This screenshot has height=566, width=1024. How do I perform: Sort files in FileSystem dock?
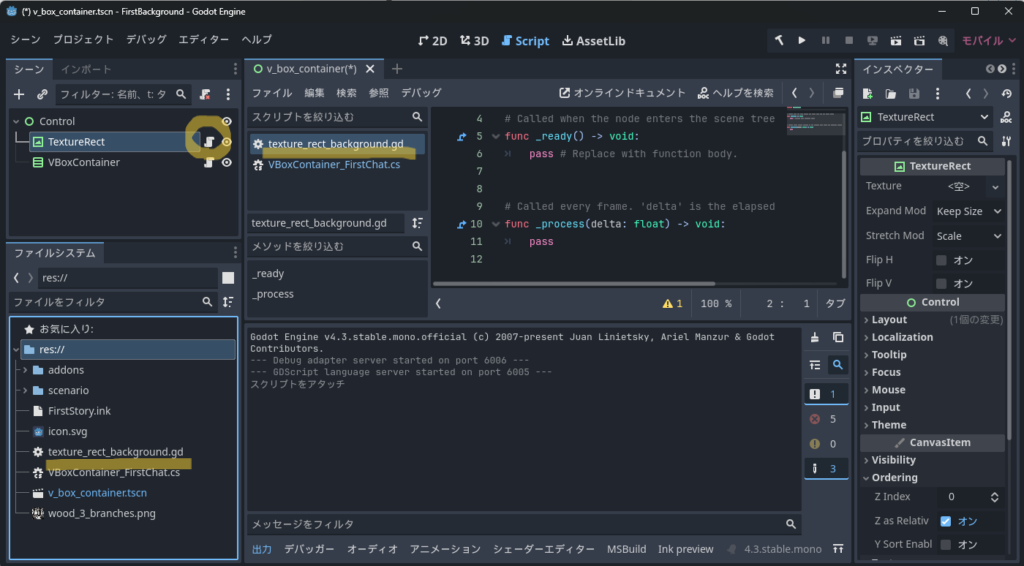point(228,302)
